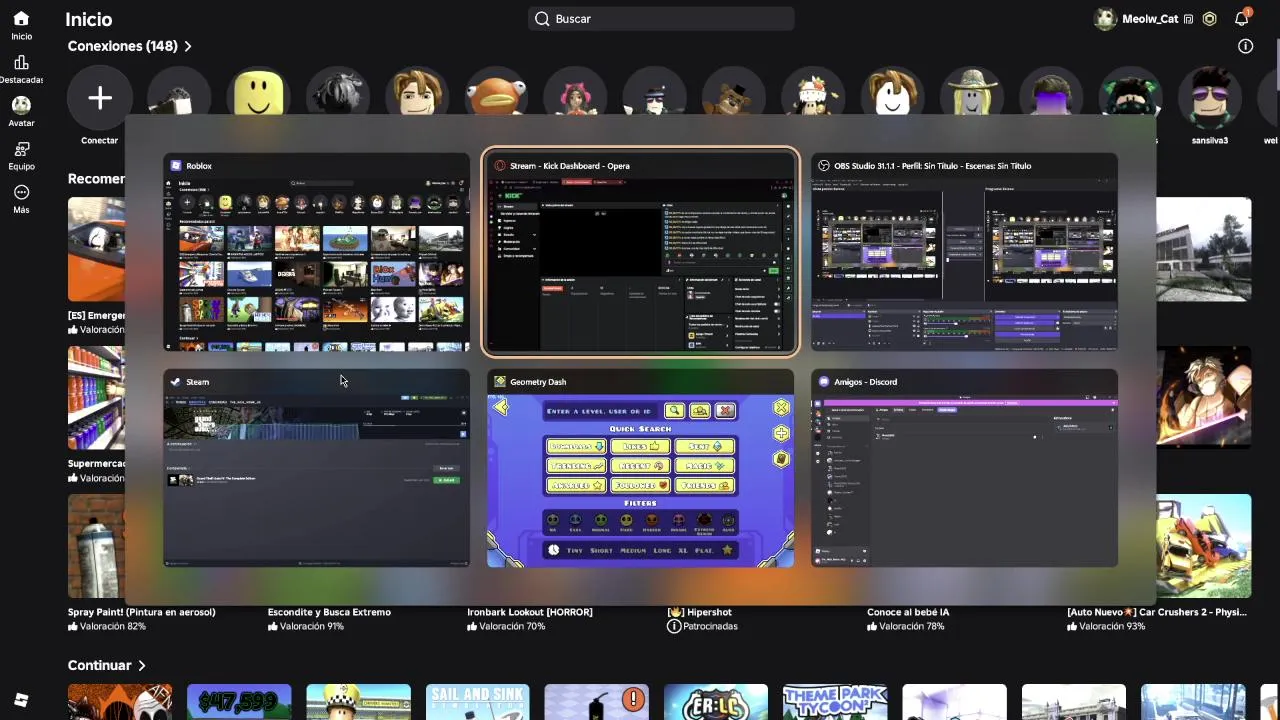Image resolution: width=1280 pixels, height=720 pixels.
Task: Switch to the OBS Studio window thumbnail
Action: [x=964, y=253]
